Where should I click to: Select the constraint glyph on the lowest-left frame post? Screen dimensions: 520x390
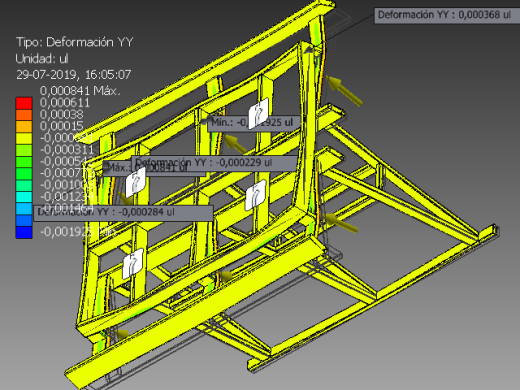coord(133,263)
